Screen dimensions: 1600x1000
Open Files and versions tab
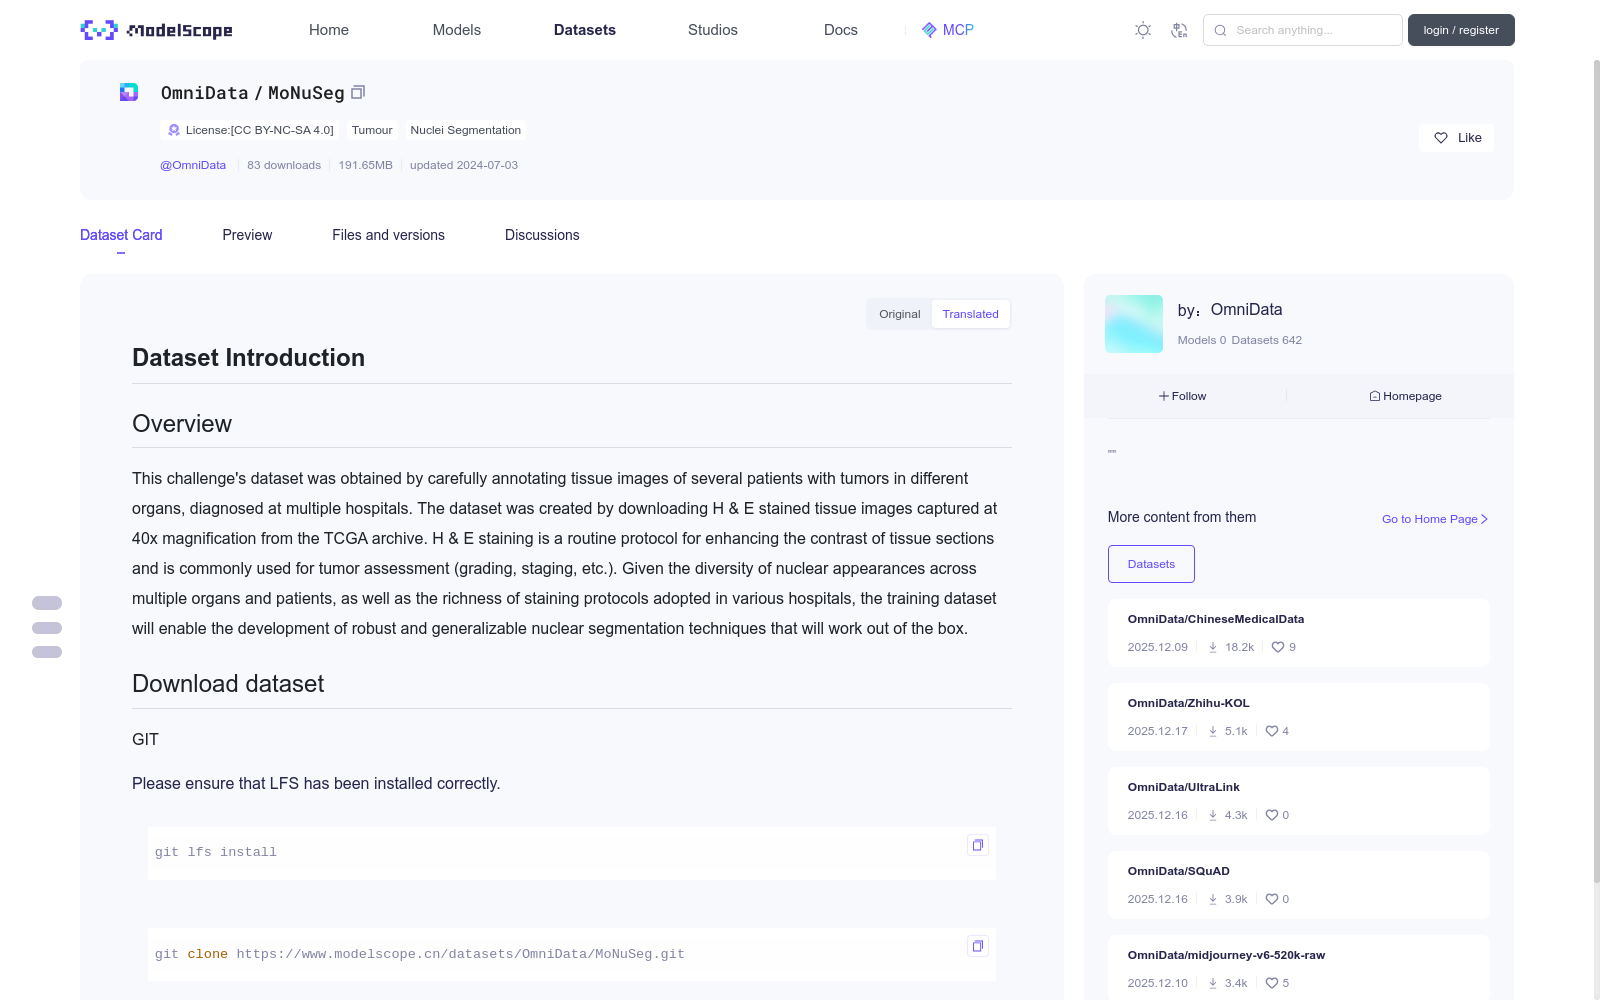(388, 235)
